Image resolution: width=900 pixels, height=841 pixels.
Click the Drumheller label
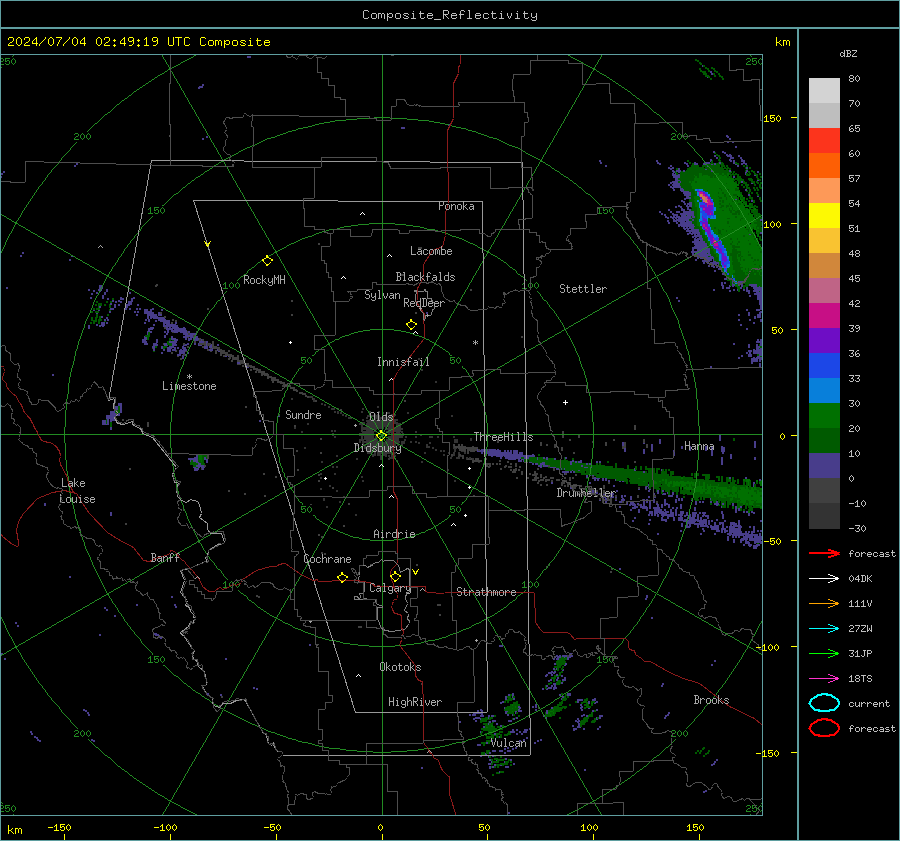[x=586, y=493]
